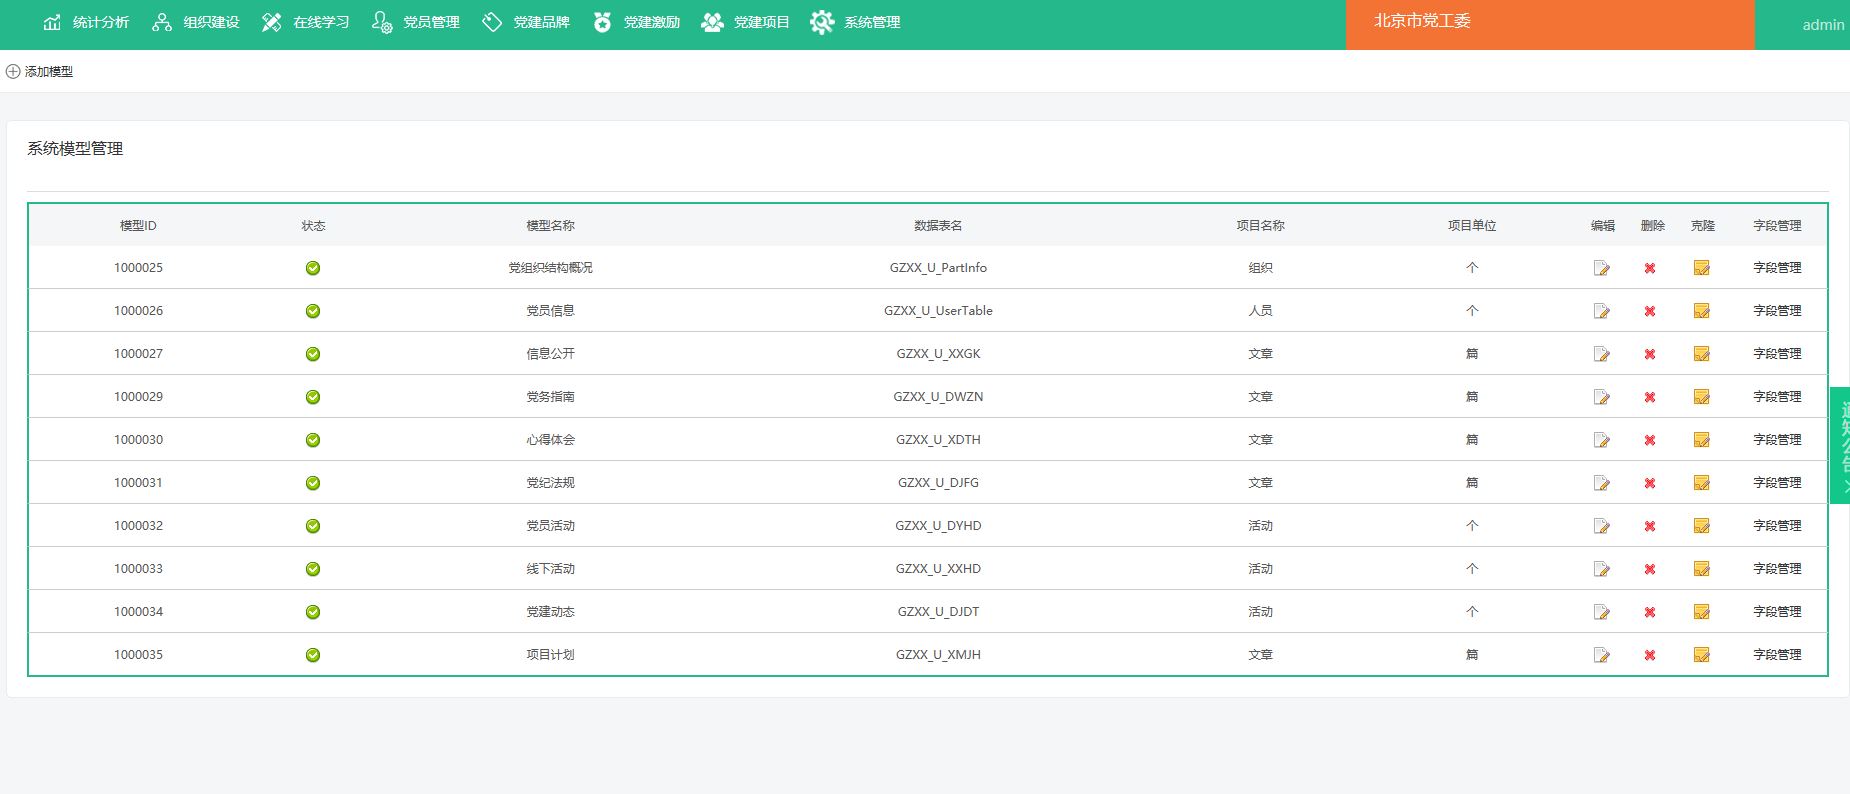
Task: Toggle status icon of model 1000025
Action: pos(313,268)
